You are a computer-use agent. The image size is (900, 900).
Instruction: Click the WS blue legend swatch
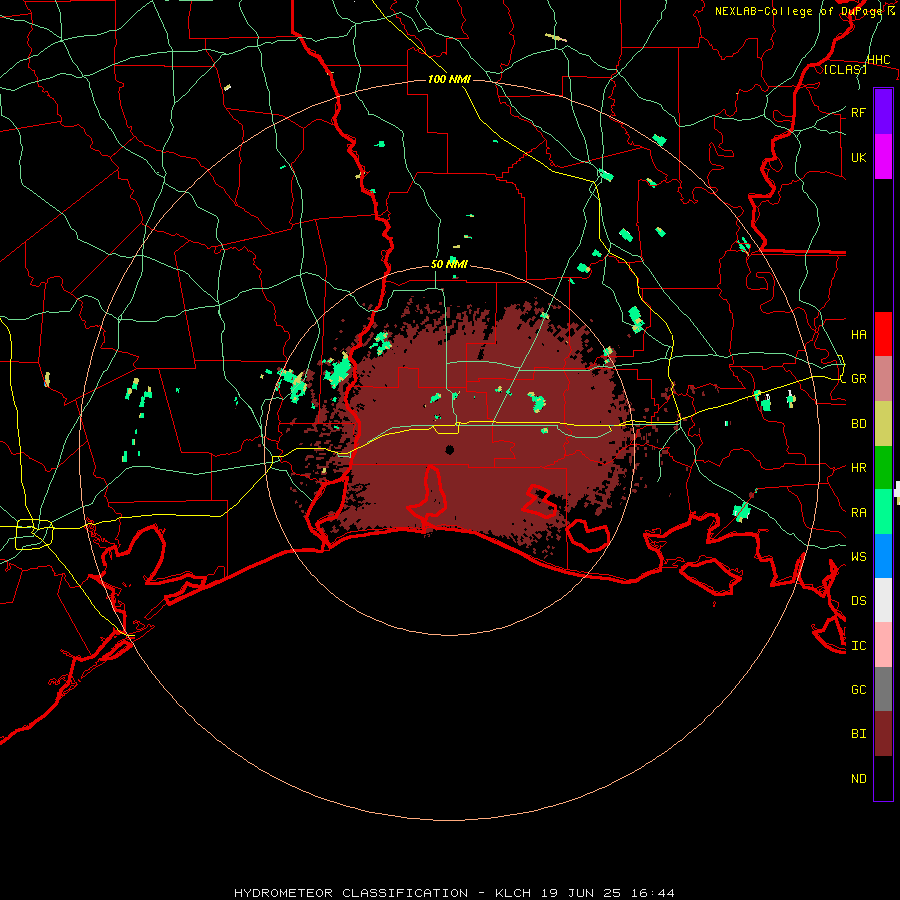point(883,556)
